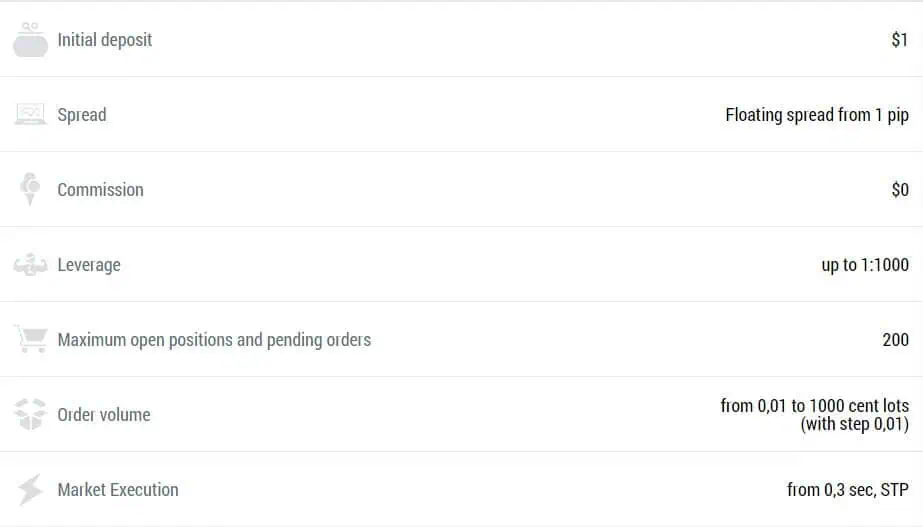Click the lightning bolt Market Execution icon

coord(30,489)
